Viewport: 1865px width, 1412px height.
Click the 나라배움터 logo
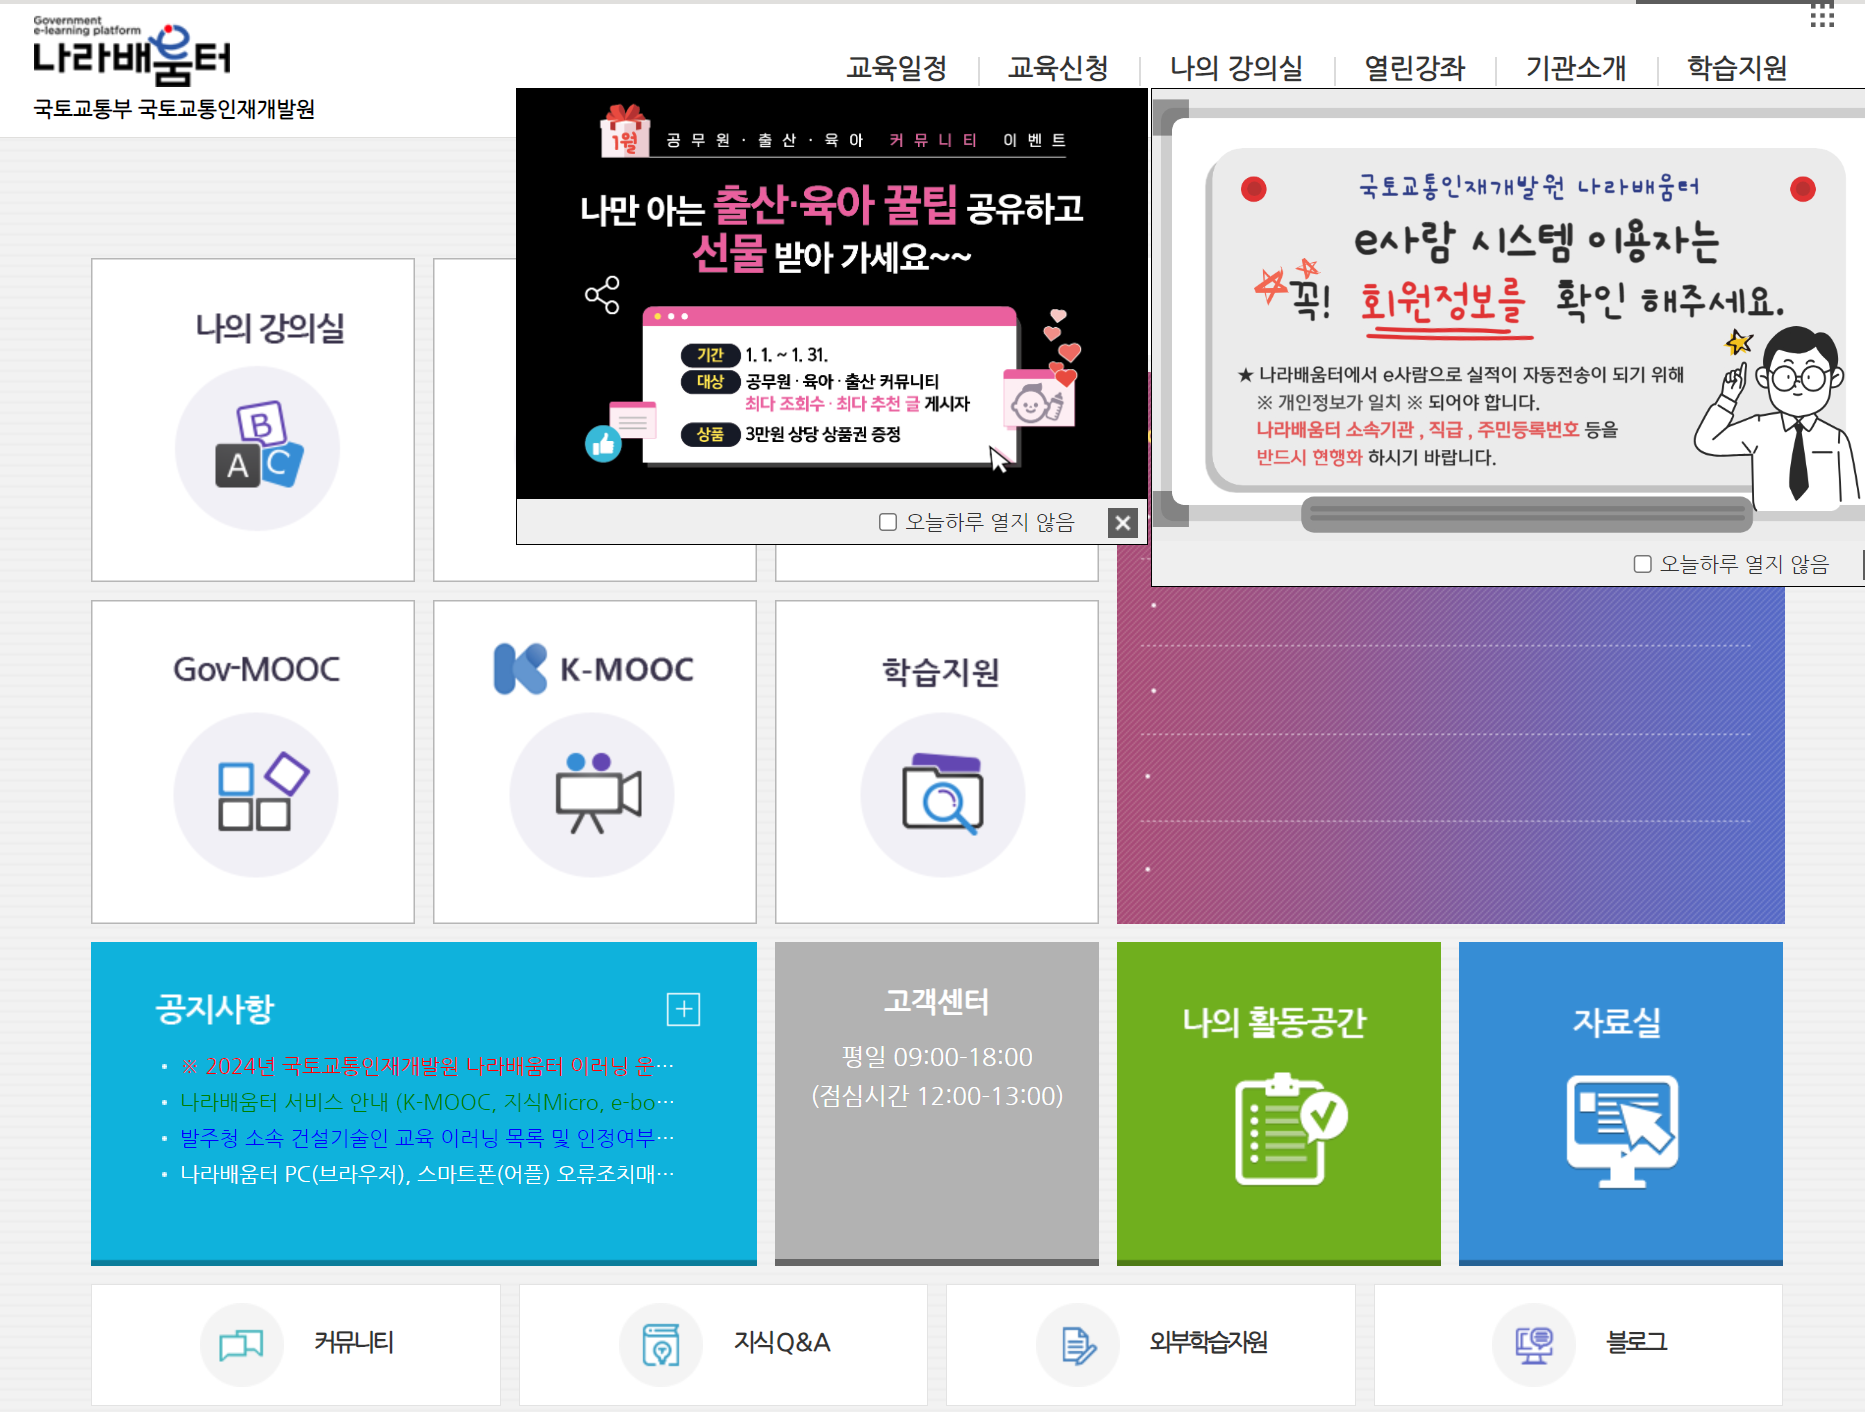tap(131, 52)
